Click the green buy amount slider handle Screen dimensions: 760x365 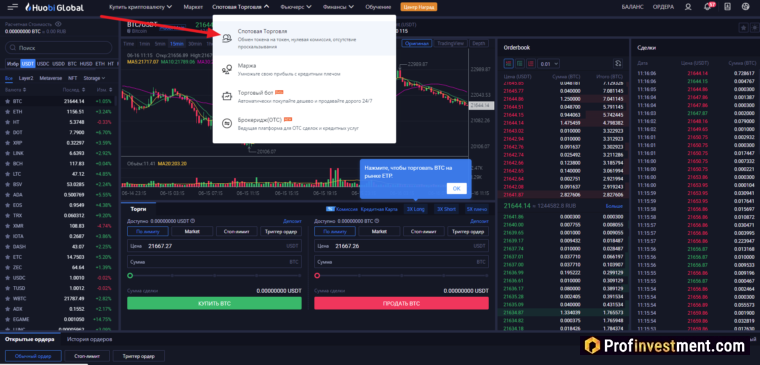(x=130, y=275)
